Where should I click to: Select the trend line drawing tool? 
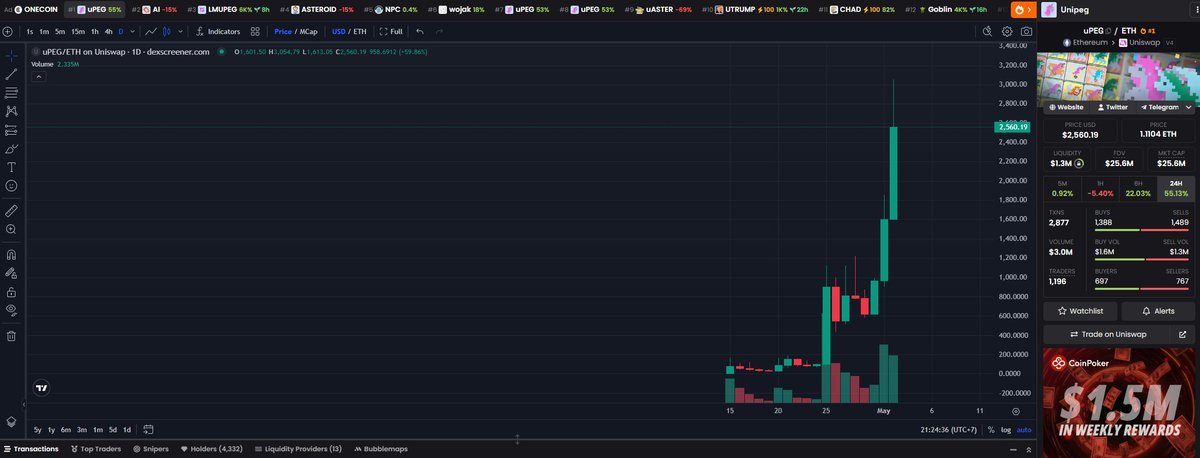point(11,73)
